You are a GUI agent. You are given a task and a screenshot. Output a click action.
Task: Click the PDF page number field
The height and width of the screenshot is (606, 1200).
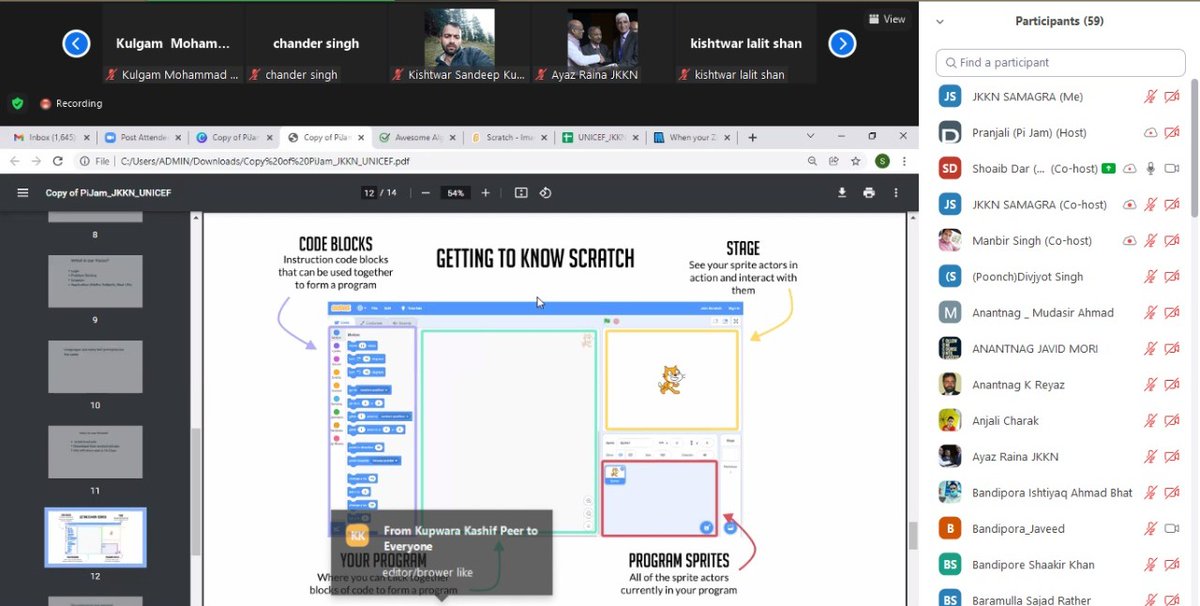[369, 193]
